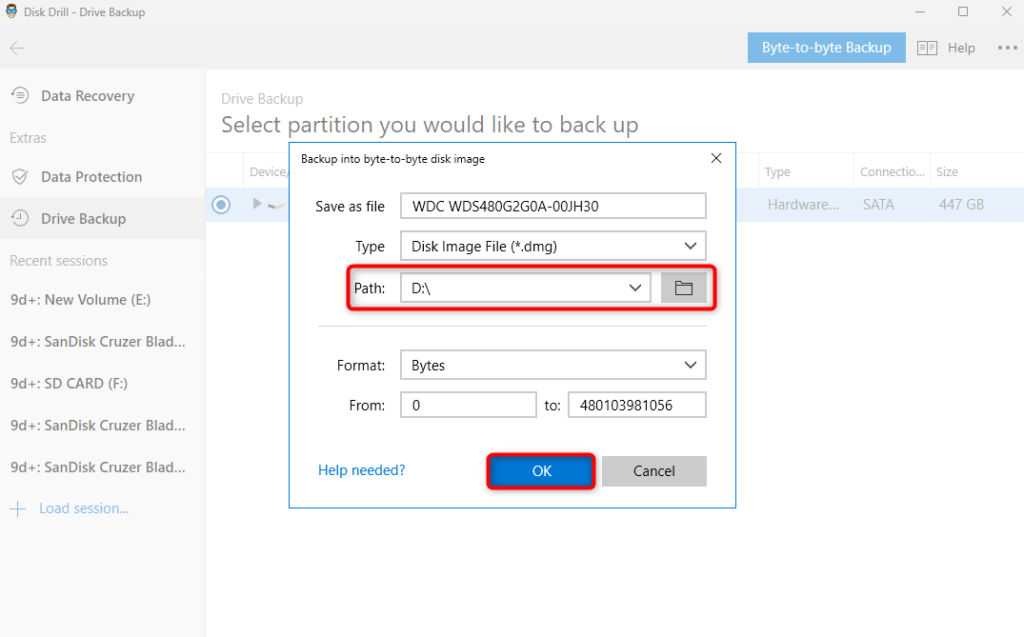Click the plus icon beside Load session
Viewport: 1024px width, 637px height.
17,508
